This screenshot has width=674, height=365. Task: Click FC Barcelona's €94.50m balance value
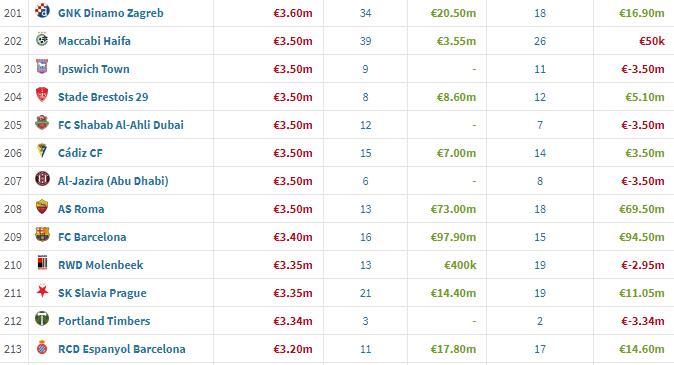click(642, 237)
